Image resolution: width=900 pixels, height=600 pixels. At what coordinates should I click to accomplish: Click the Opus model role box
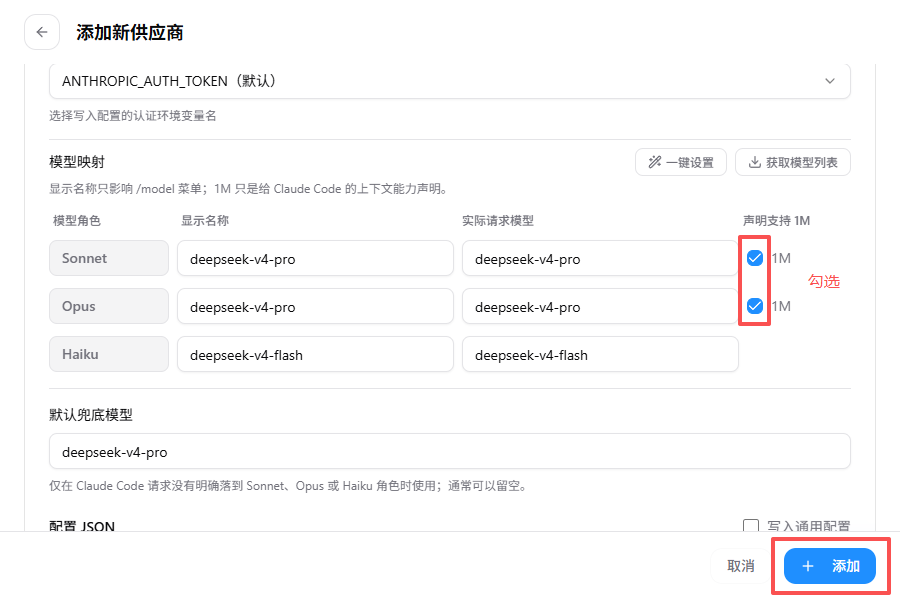tap(109, 306)
